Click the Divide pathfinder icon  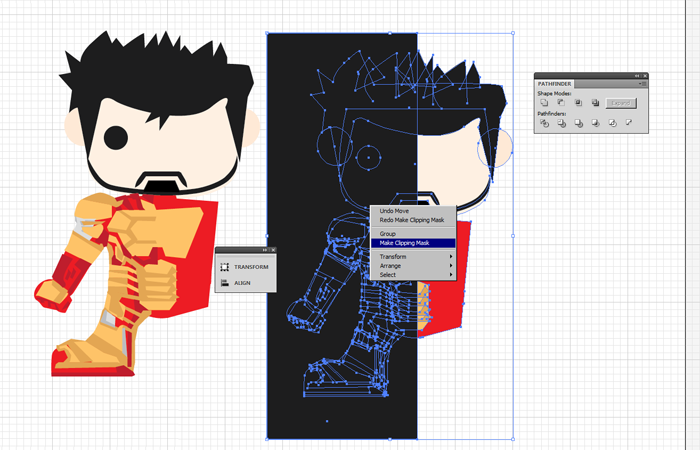[544, 123]
